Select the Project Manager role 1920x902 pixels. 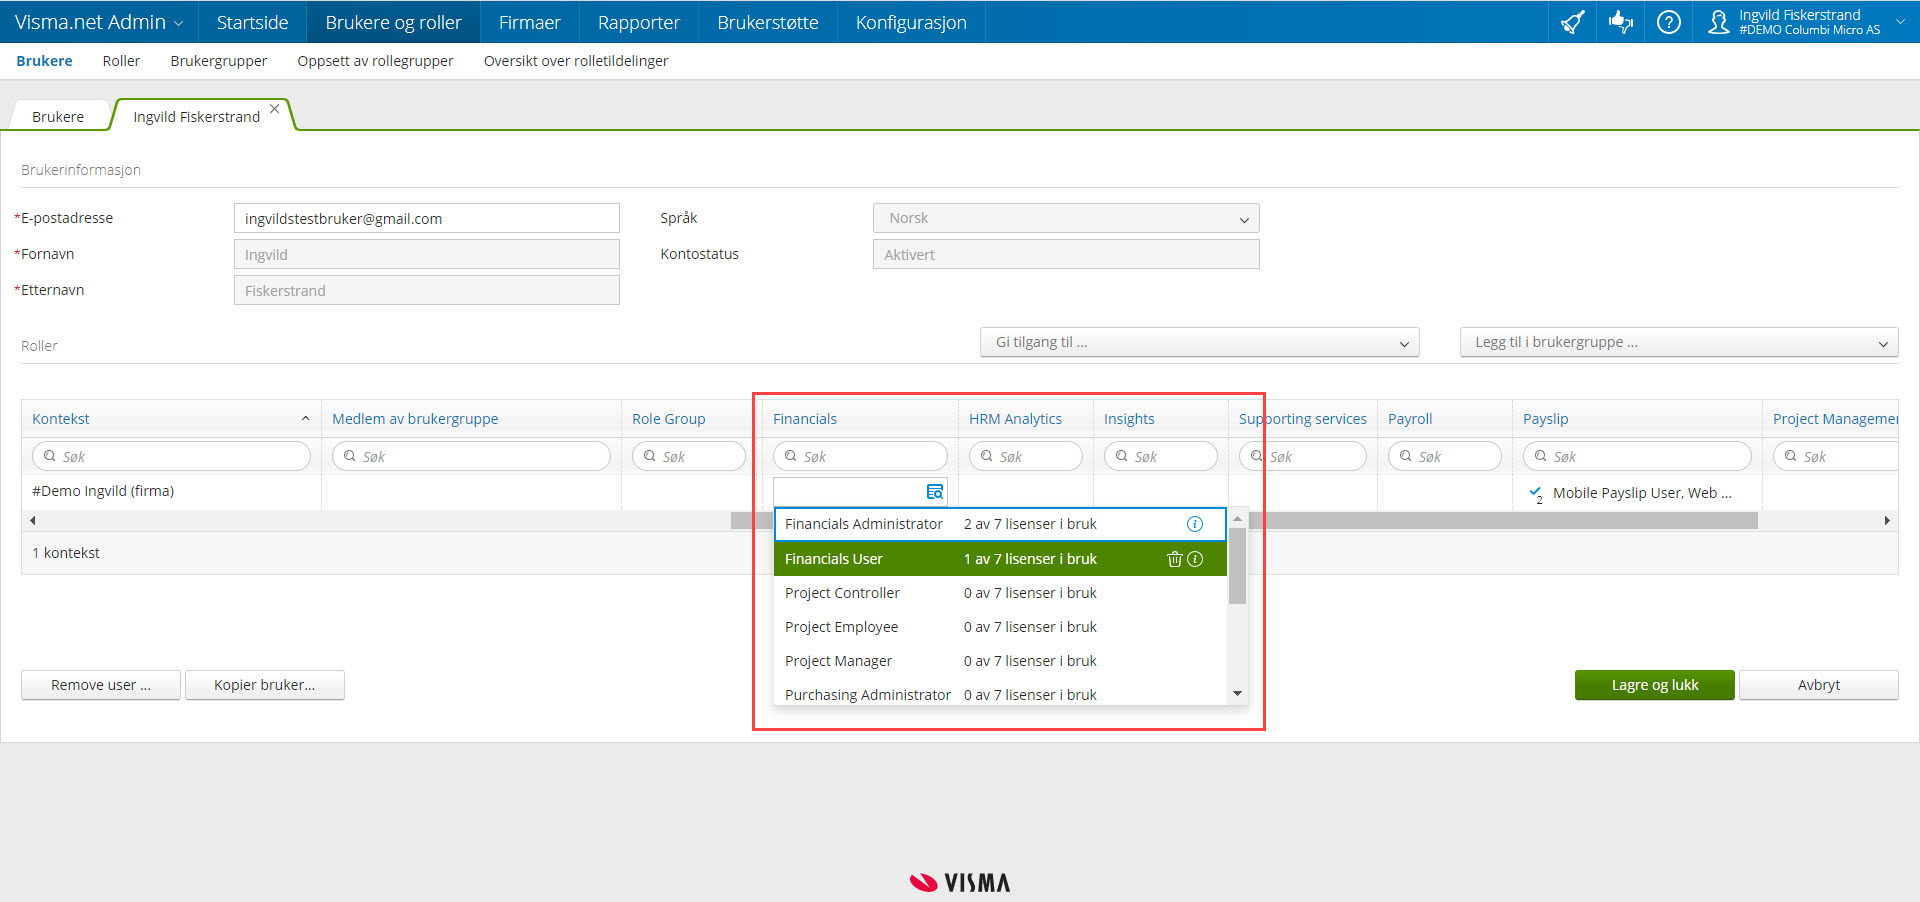pos(1000,661)
